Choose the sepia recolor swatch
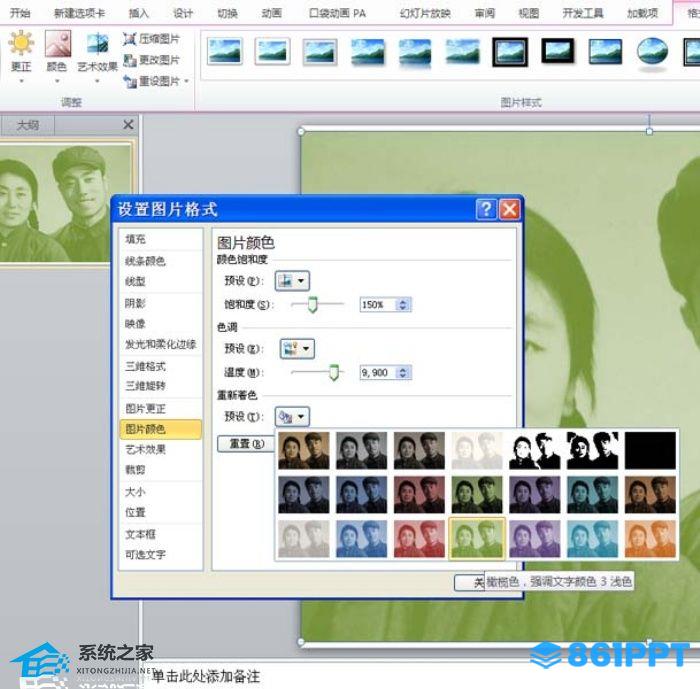700x689 pixels. 304,451
